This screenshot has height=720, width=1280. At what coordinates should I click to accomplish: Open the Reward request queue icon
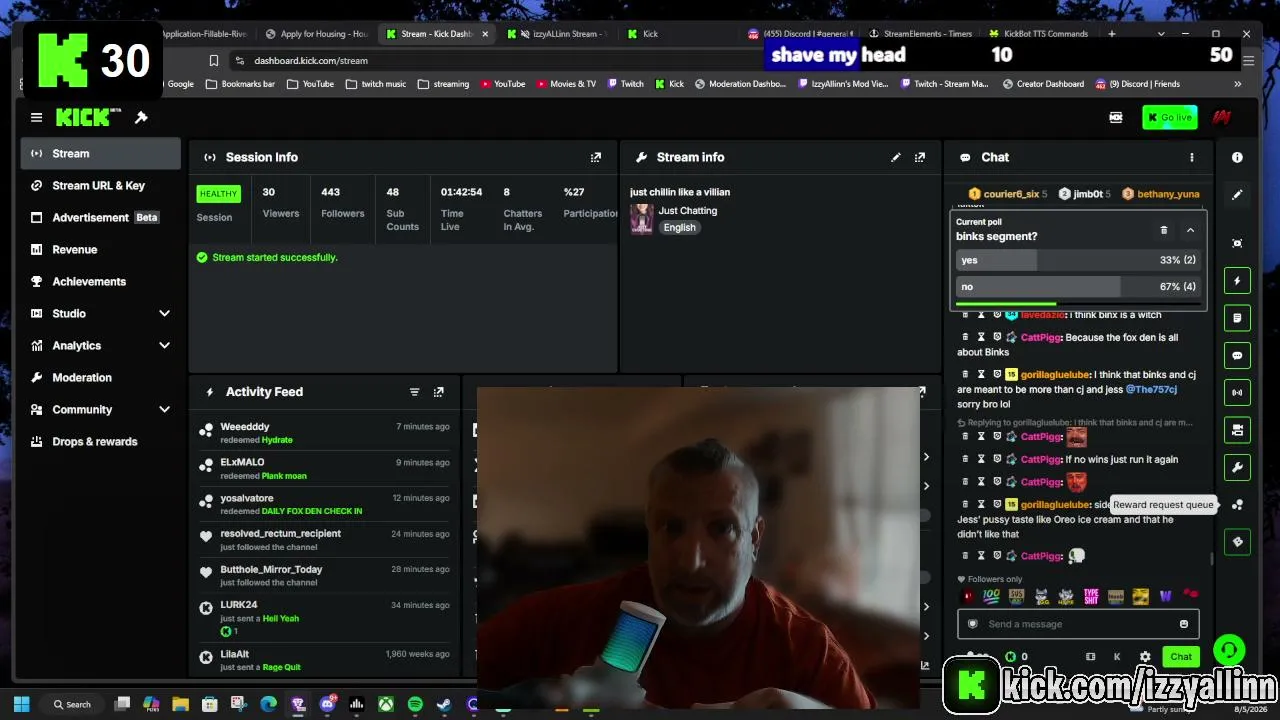[1237, 505]
